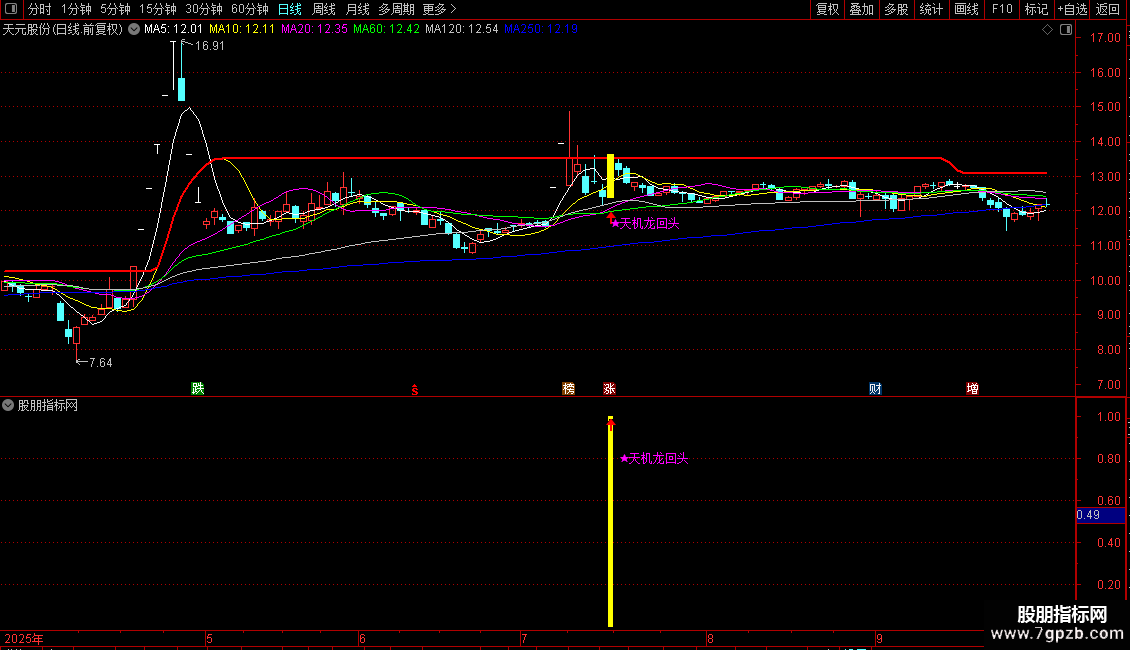Screen dimensions: 1130x650
Task: Expand 更多 period options
Action: point(440,9)
